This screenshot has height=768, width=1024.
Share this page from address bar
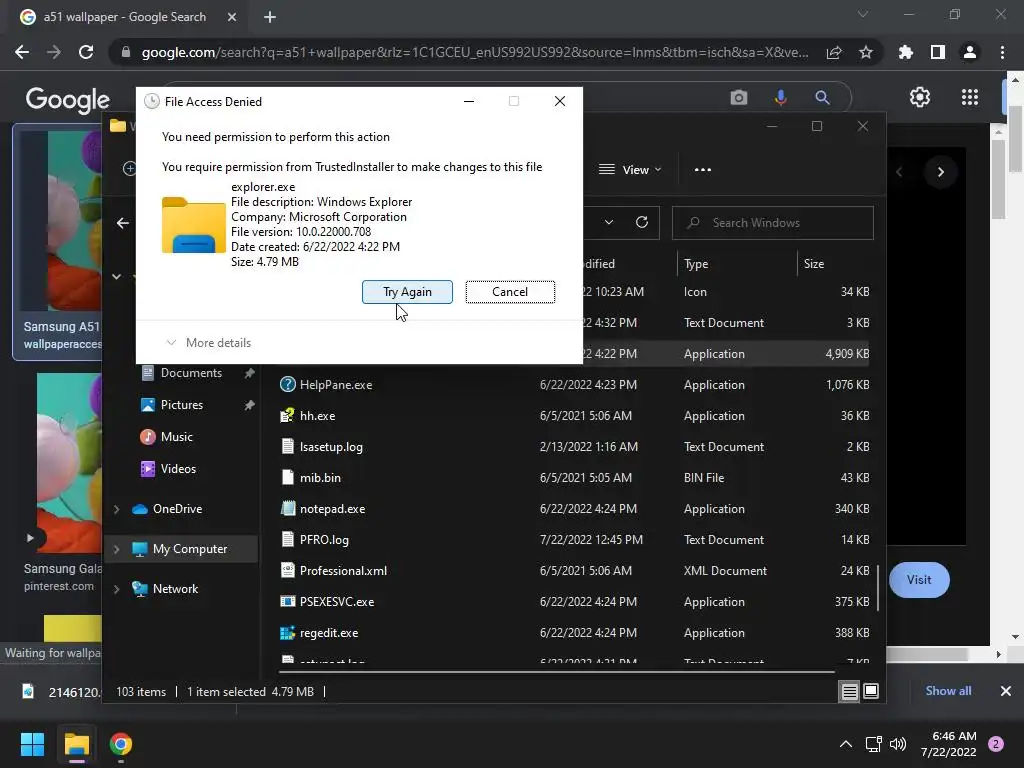(834, 52)
